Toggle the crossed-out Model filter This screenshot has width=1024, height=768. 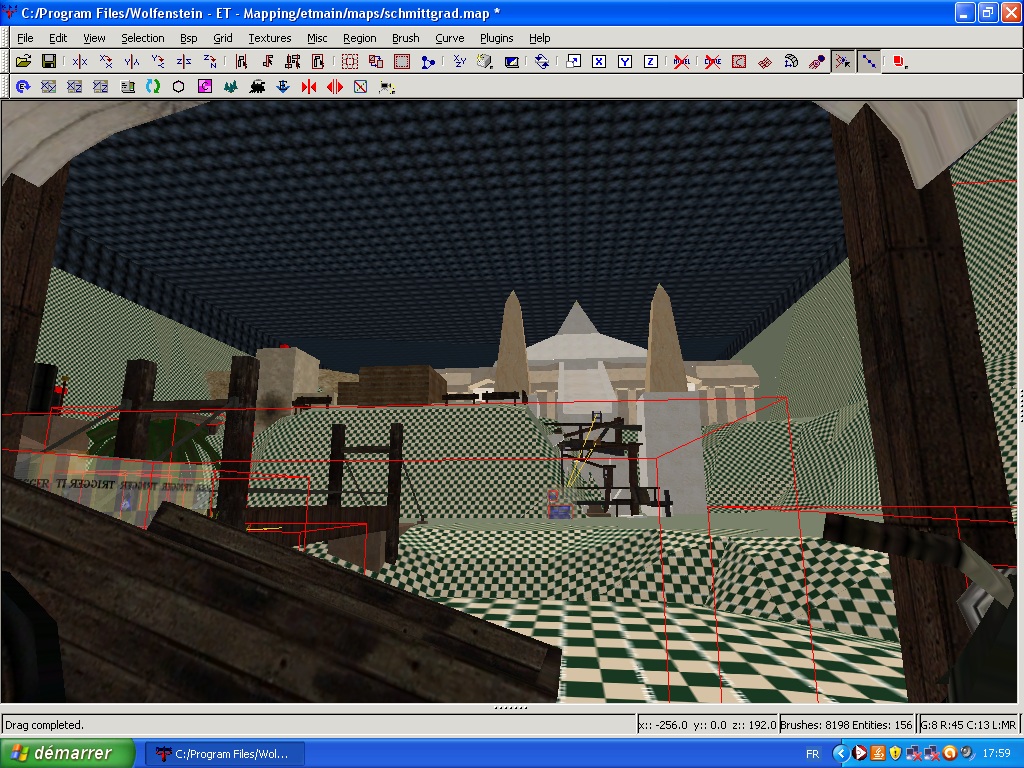coord(682,61)
